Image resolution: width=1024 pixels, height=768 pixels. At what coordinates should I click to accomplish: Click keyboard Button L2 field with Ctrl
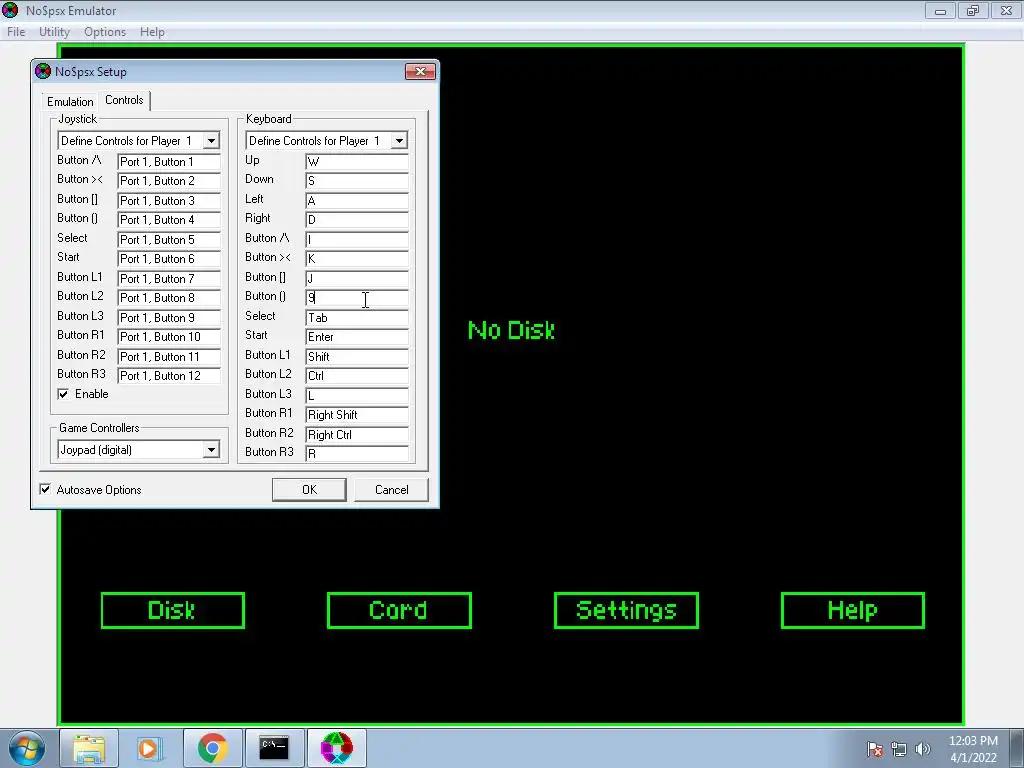pyautogui.click(x=357, y=376)
